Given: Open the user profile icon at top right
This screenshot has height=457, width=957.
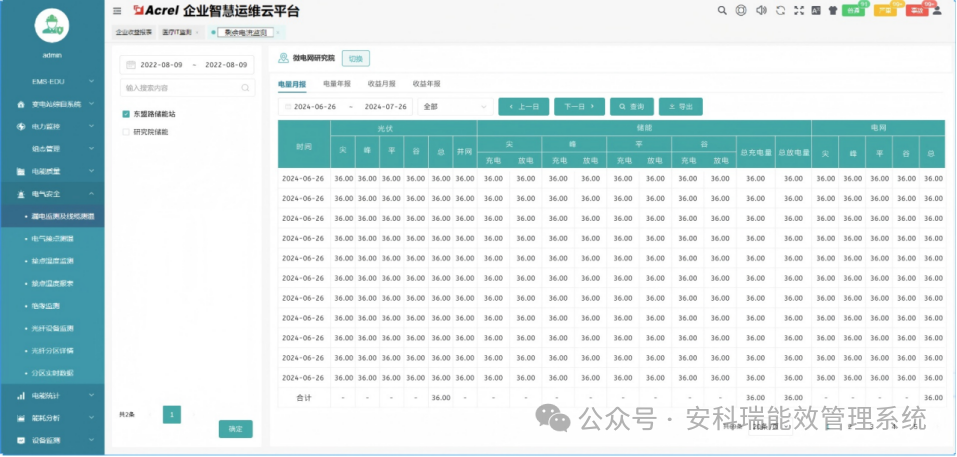Looking at the screenshot, I should click(937, 10).
